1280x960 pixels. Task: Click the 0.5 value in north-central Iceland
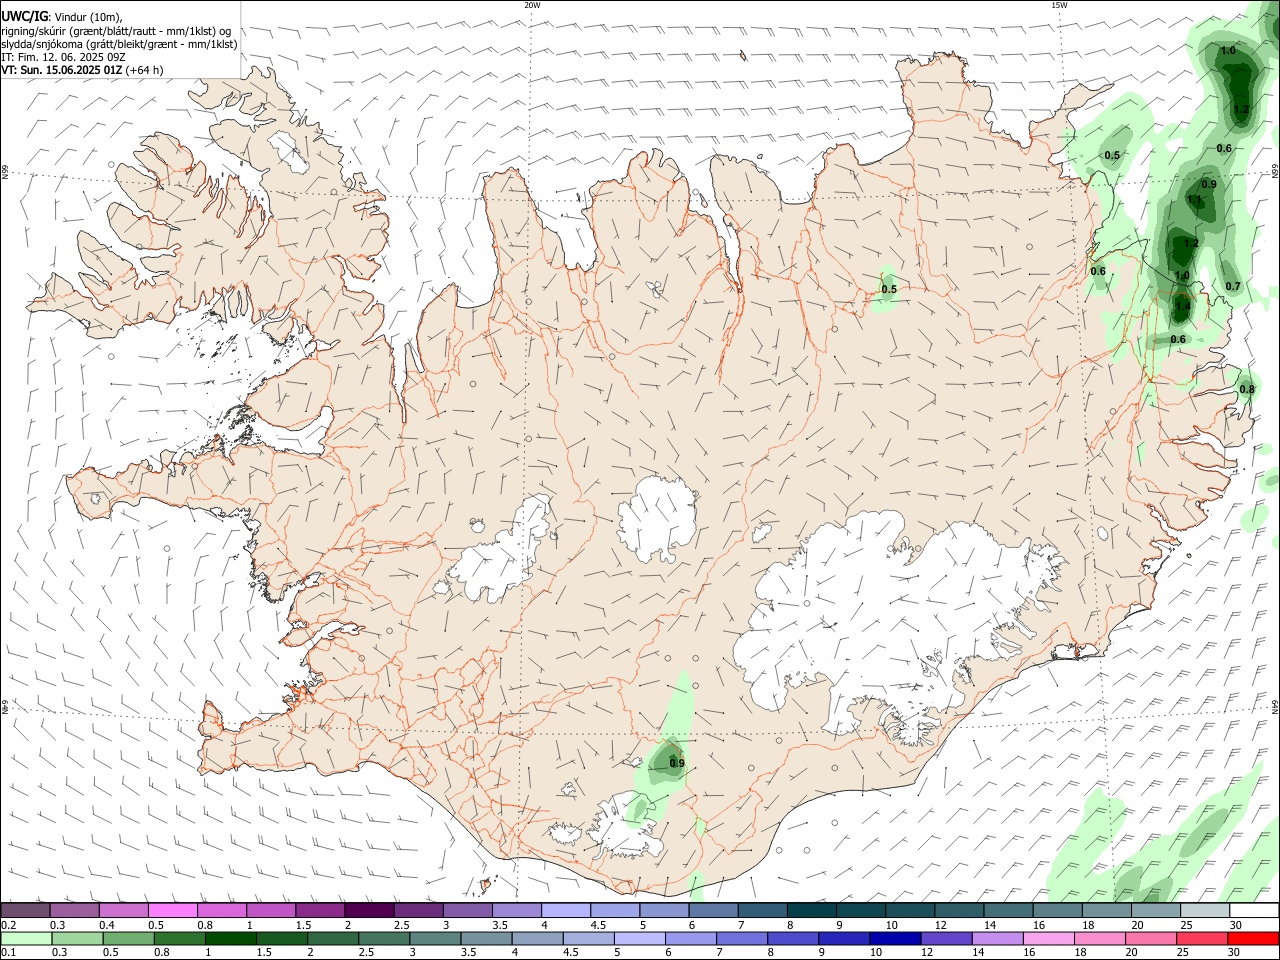(x=889, y=289)
